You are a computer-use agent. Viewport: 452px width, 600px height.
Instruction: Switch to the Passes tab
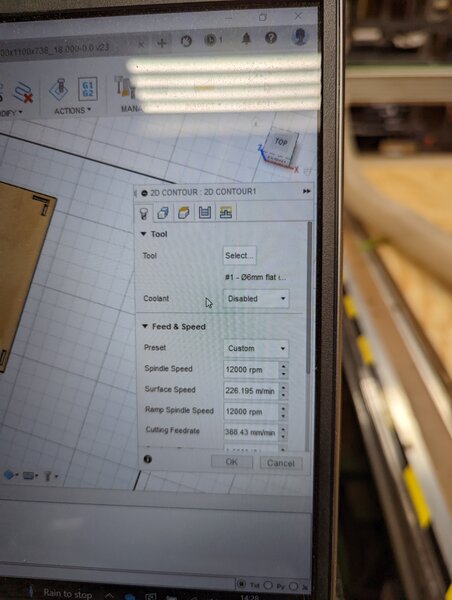[x=205, y=212]
